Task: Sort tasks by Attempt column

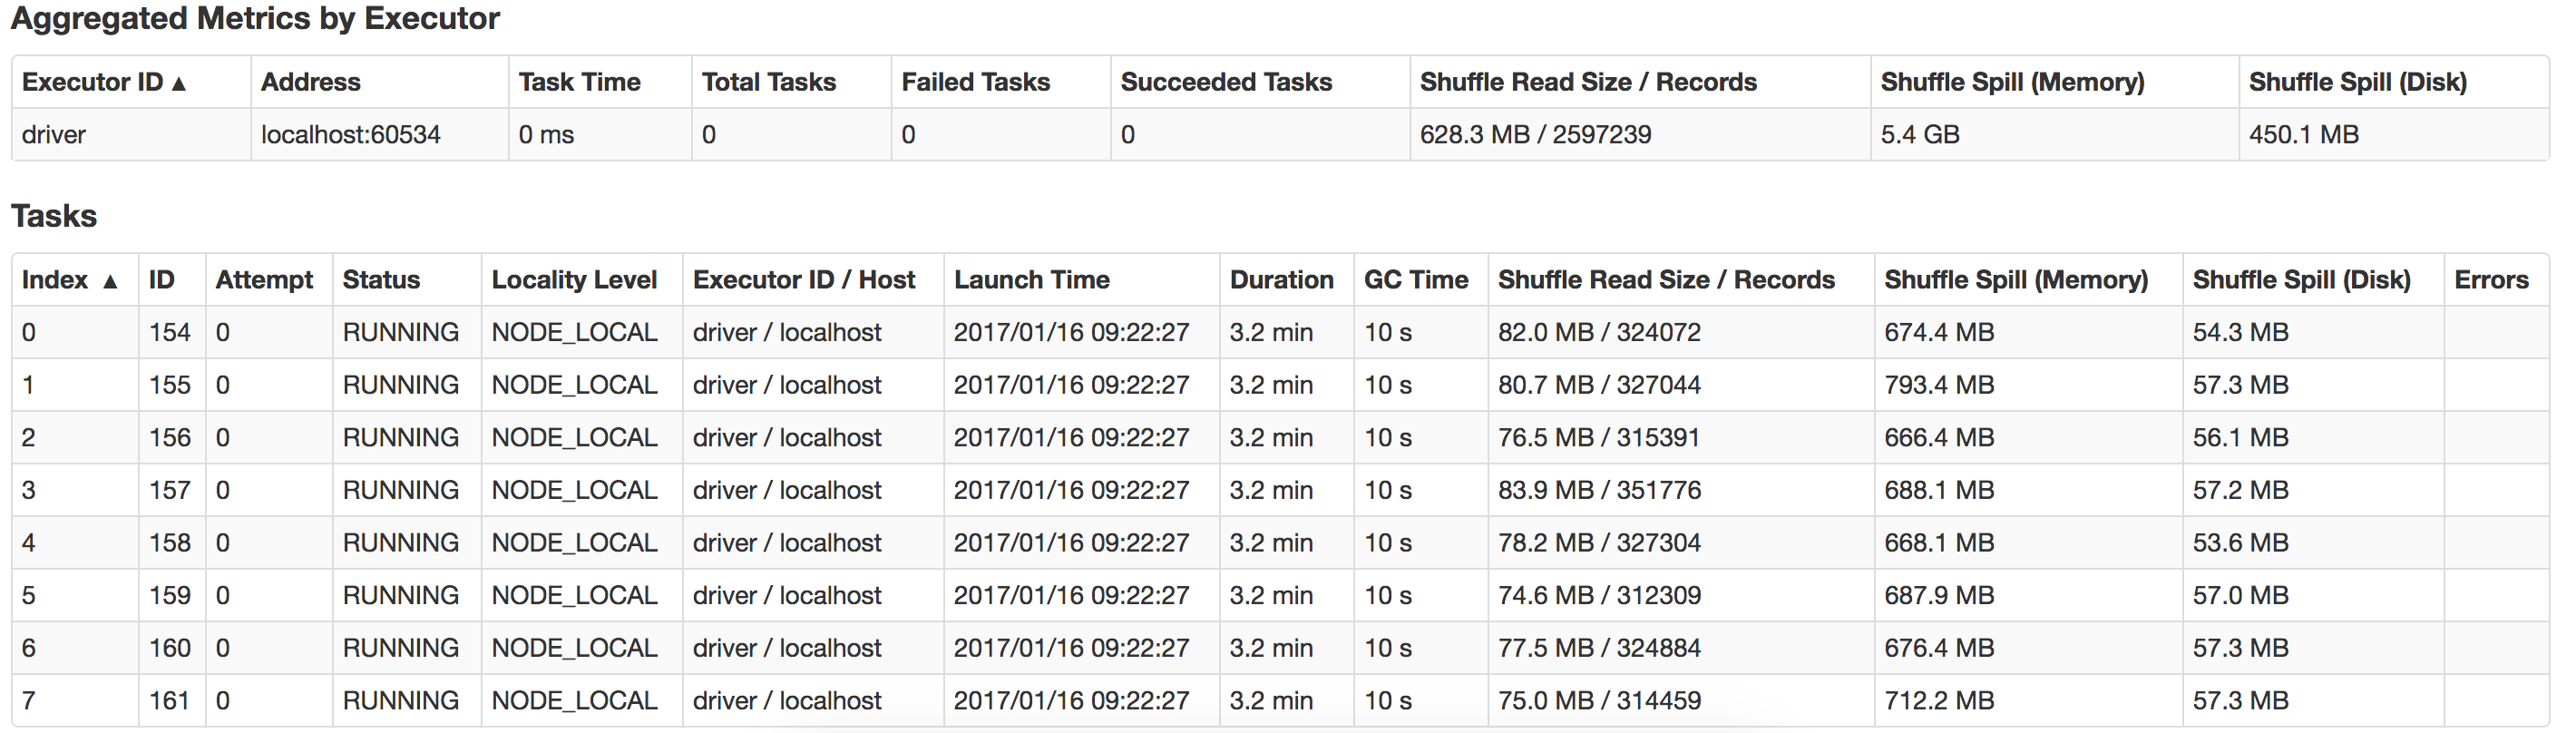Action: click(x=264, y=280)
